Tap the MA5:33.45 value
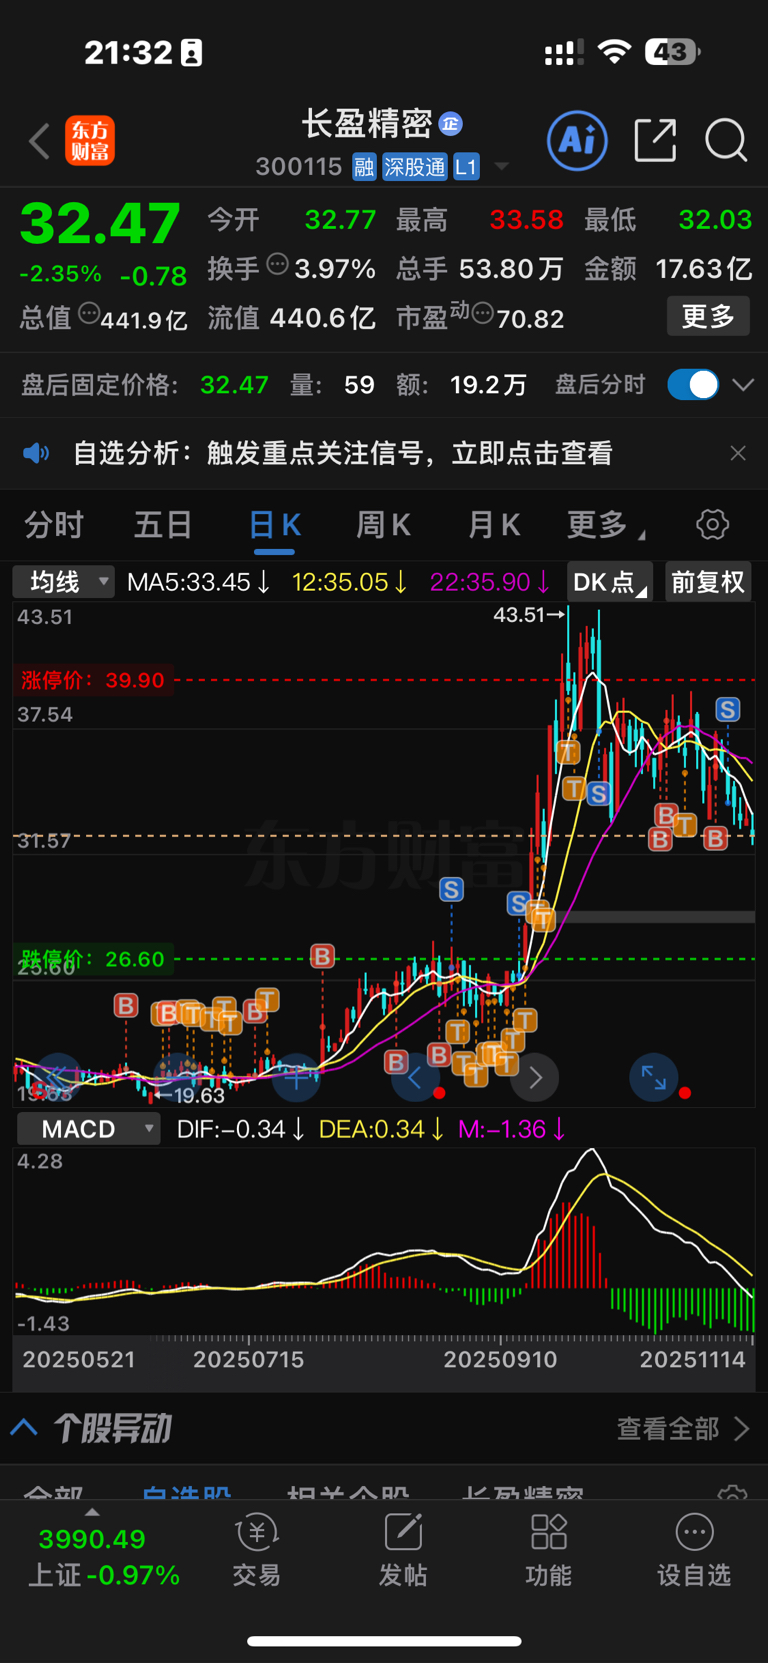Viewport: 768px width, 1663px height. [x=199, y=582]
